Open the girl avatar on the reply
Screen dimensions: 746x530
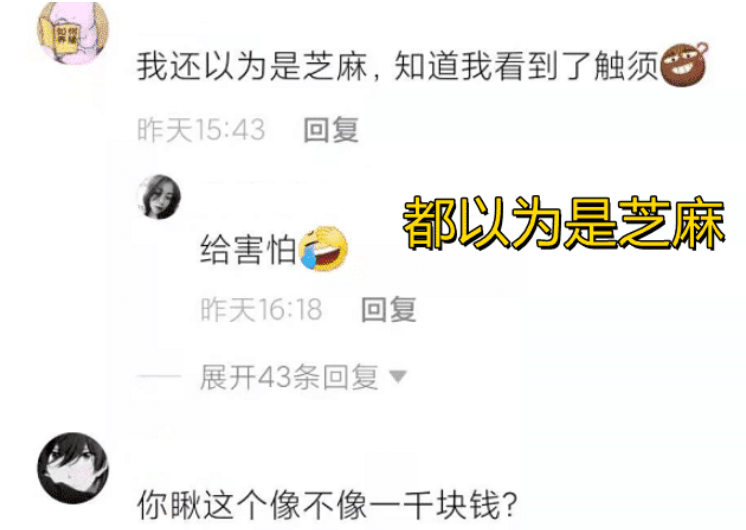click(x=159, y=196)
